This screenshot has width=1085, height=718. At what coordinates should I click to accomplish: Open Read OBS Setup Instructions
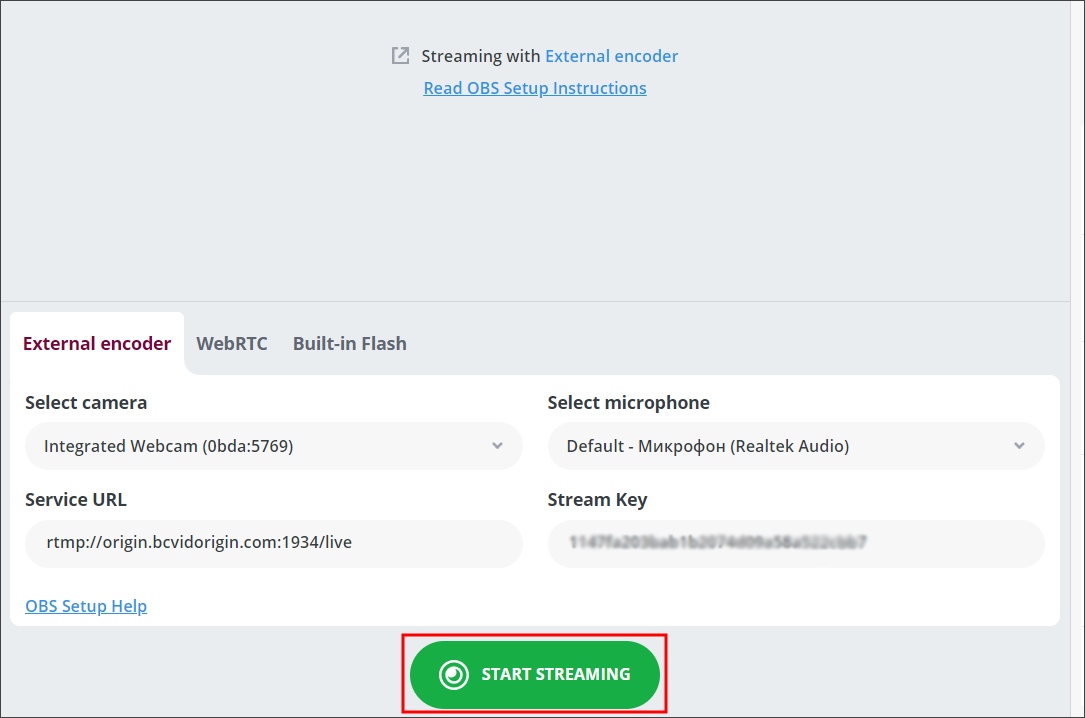[535, 88]
